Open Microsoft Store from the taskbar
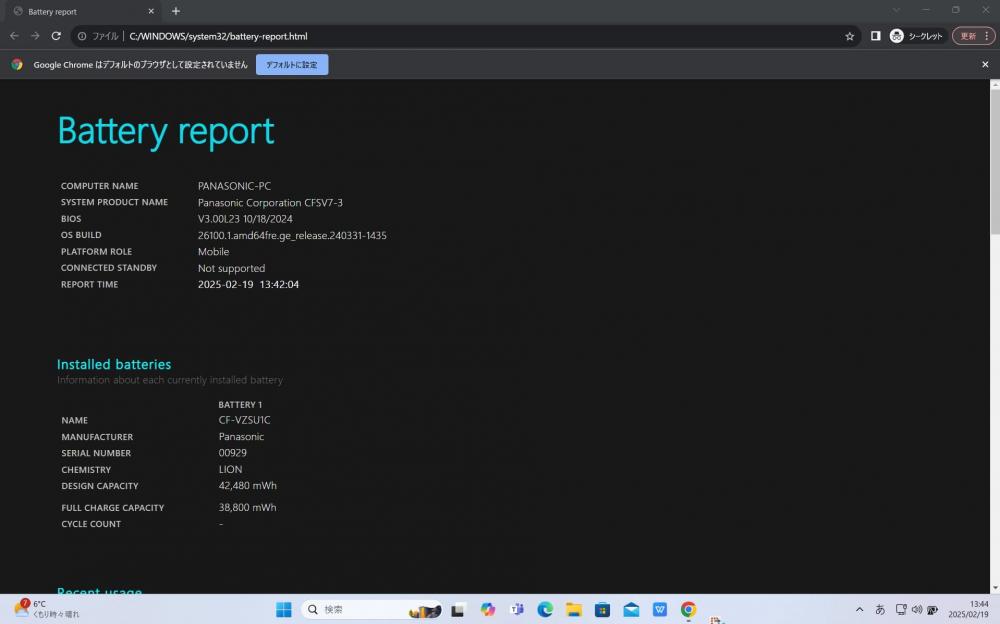Viewport: 1000px width, 624px height. coord(602,609)
